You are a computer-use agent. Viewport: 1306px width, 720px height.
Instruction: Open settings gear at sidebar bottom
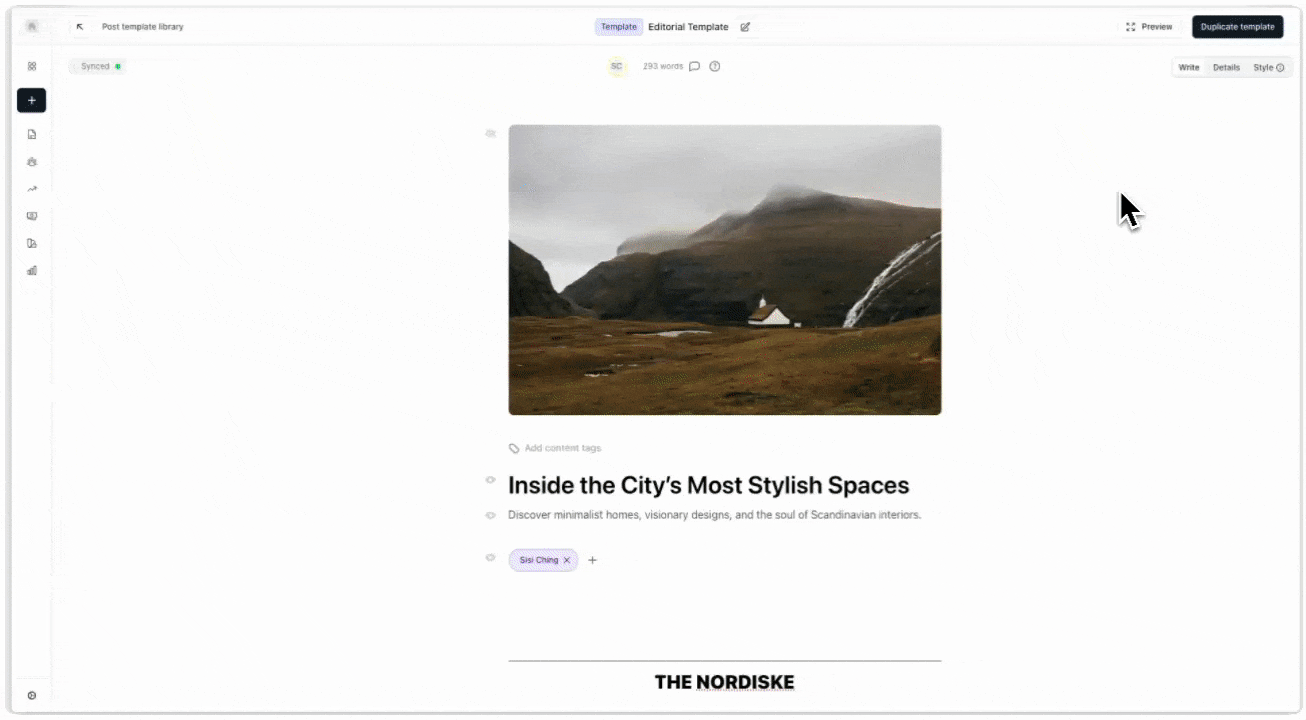pyautogui.click(x=32, y=695)
